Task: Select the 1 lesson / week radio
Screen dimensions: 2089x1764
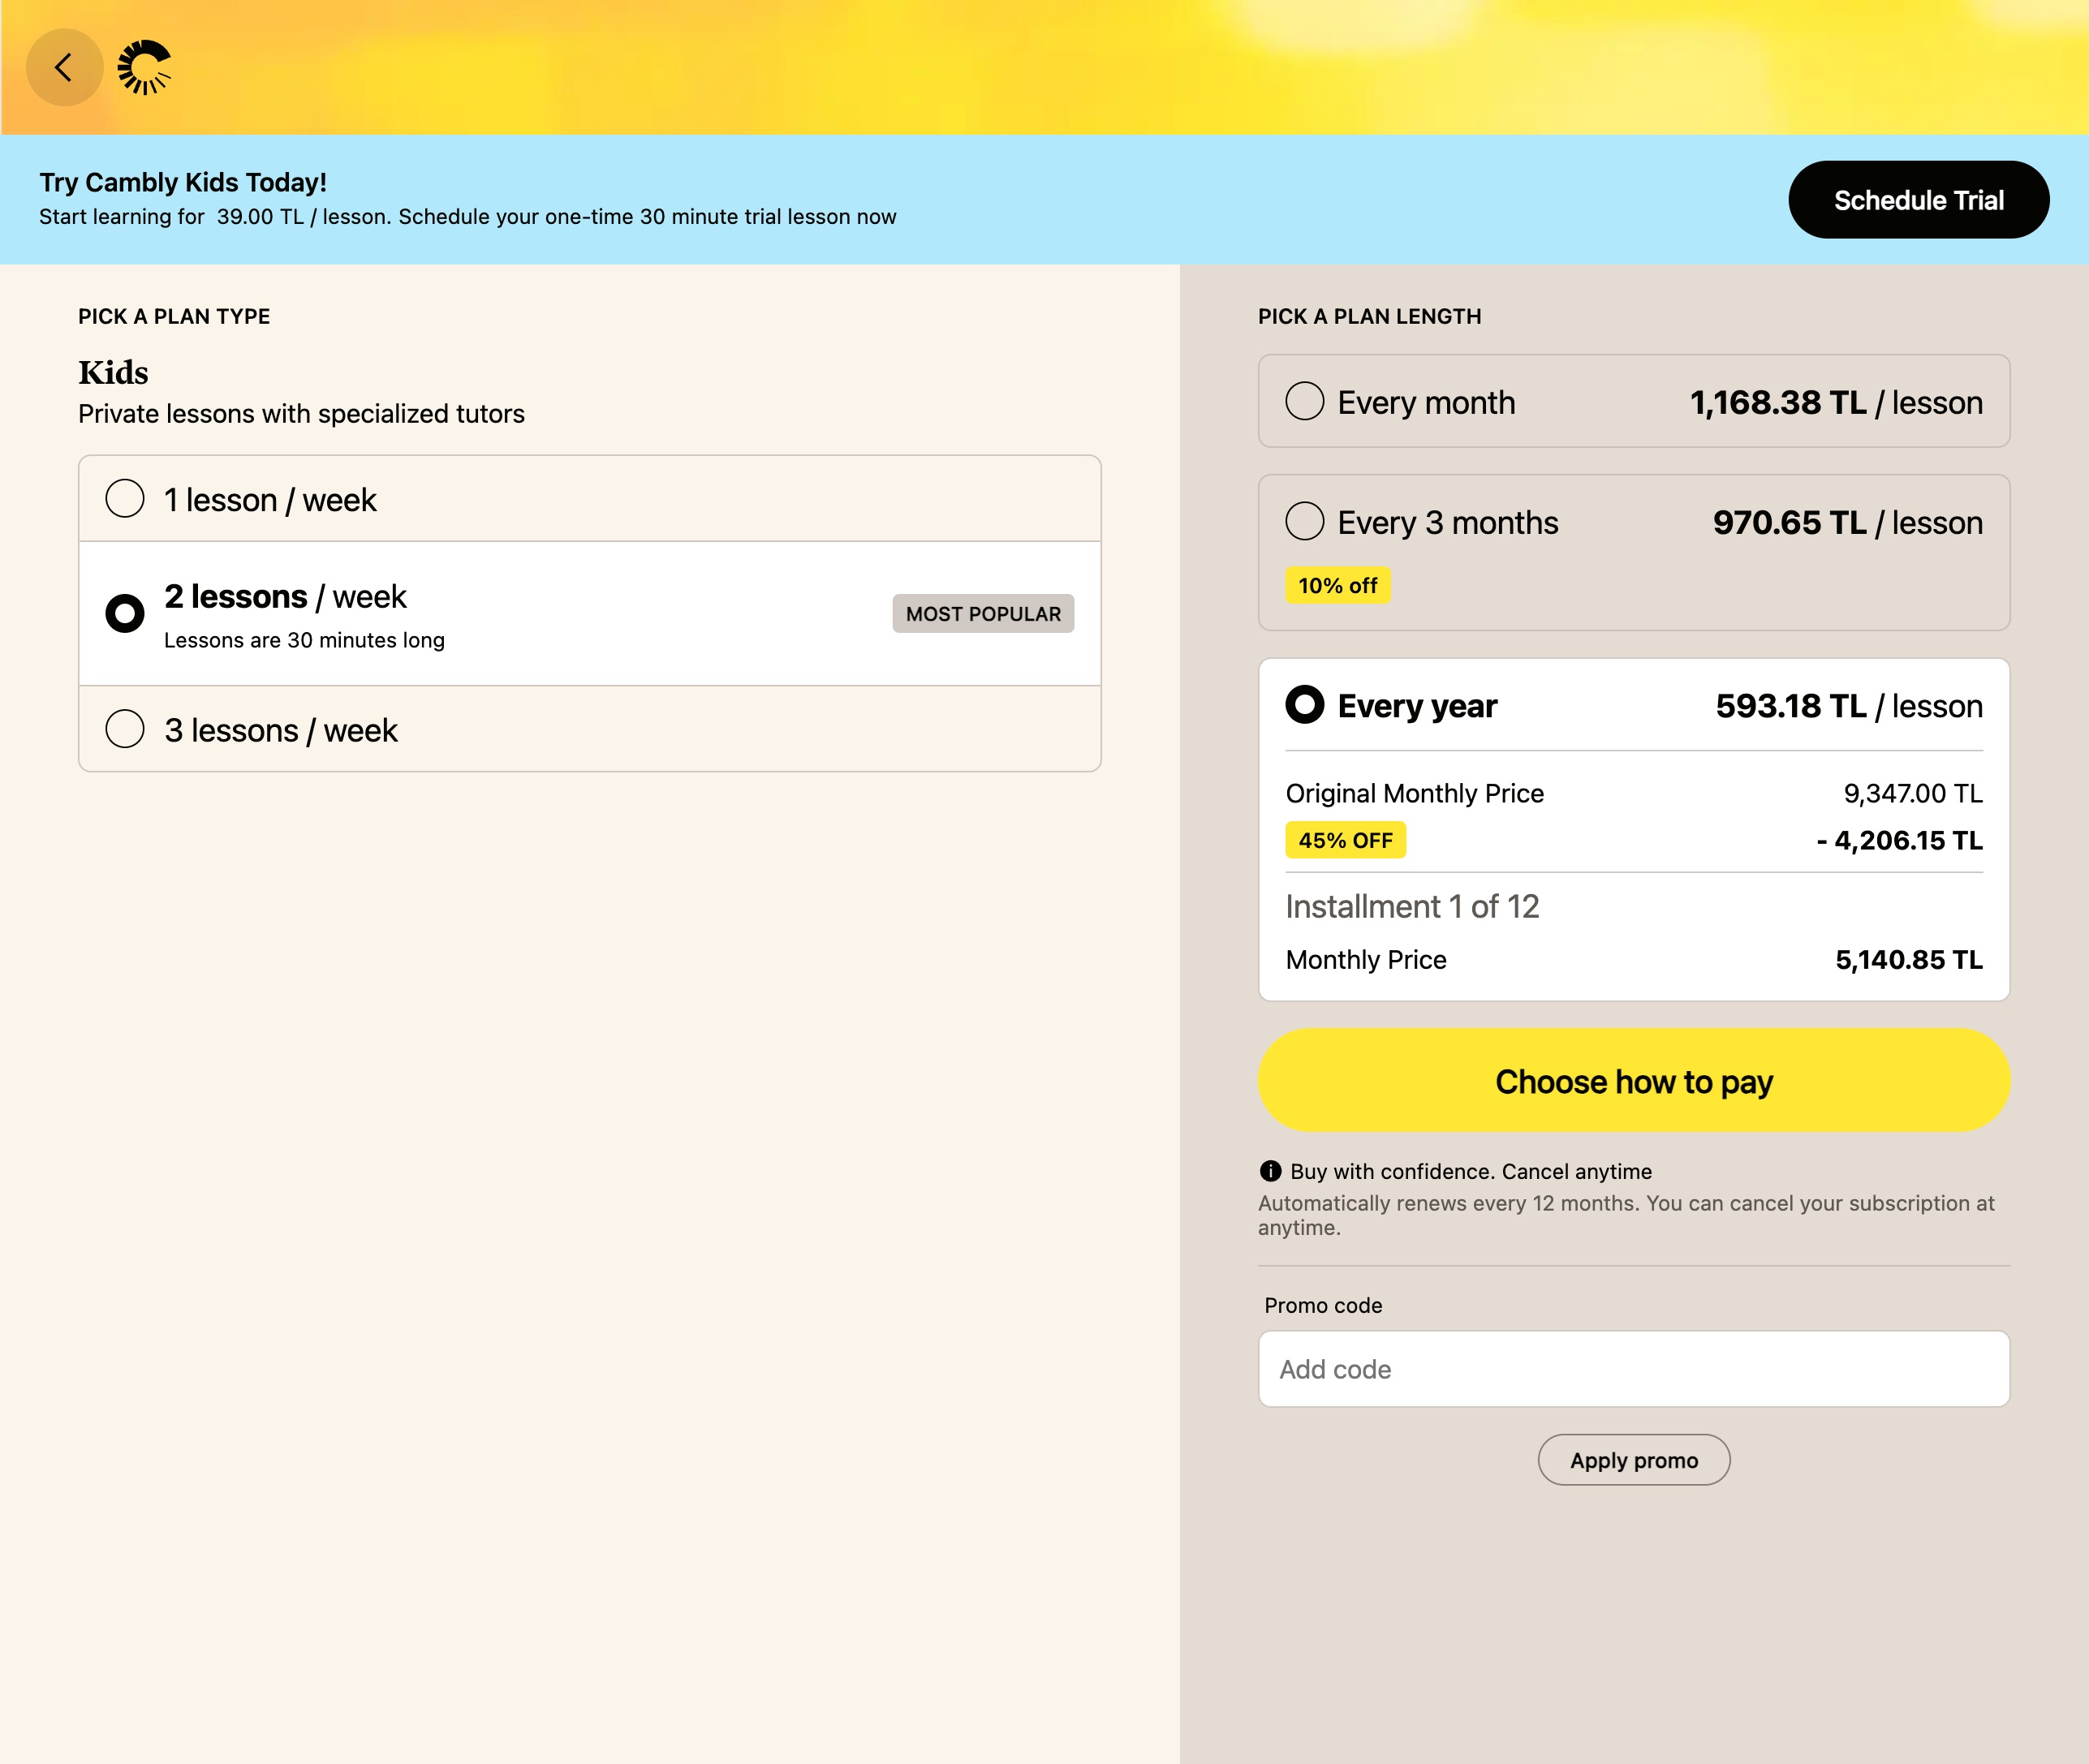Action: coord(125,498)
